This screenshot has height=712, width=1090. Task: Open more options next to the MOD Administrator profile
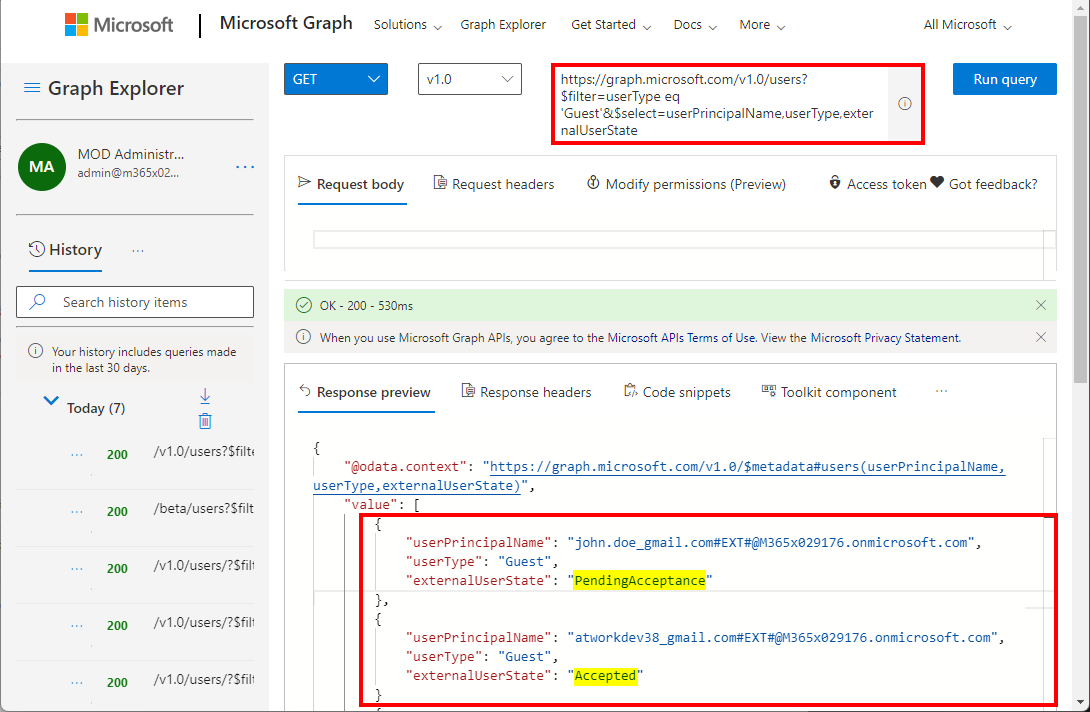point(245,167)
